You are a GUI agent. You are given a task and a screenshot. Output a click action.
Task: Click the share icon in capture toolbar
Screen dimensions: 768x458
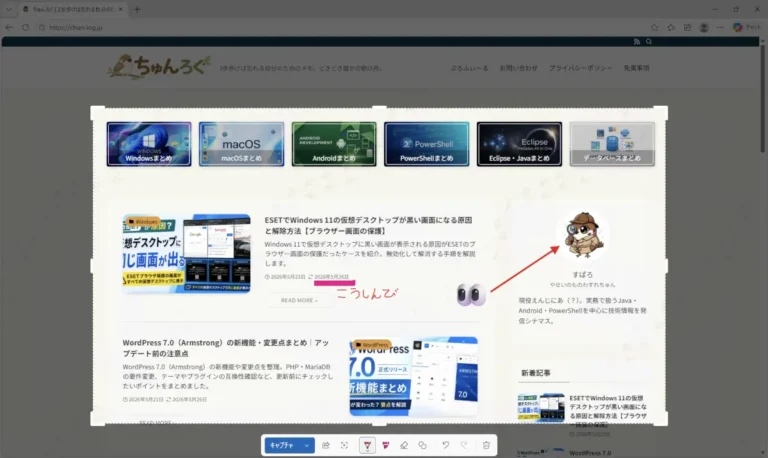326,445
